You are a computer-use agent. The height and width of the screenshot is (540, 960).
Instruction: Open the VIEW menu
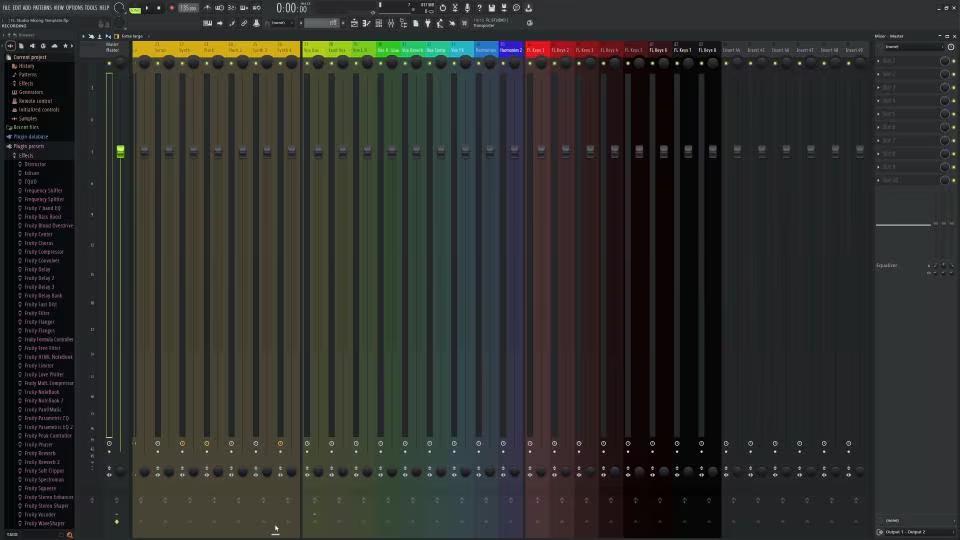pyautogui.click(x=59, y=8)
